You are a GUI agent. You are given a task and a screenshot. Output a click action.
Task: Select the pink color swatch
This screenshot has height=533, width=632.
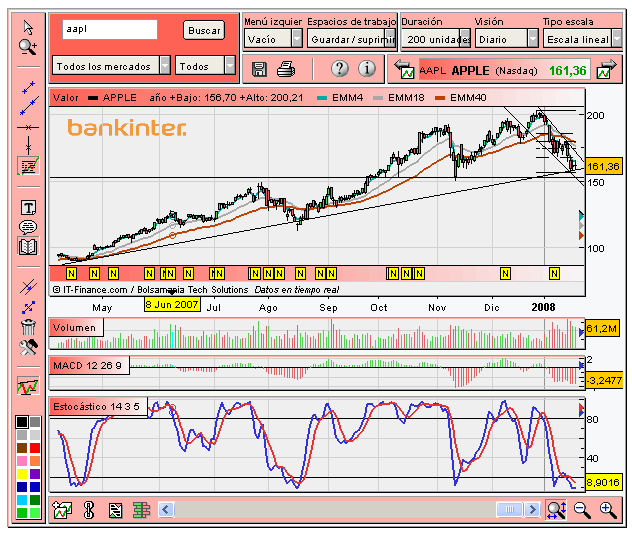[22, 461]
